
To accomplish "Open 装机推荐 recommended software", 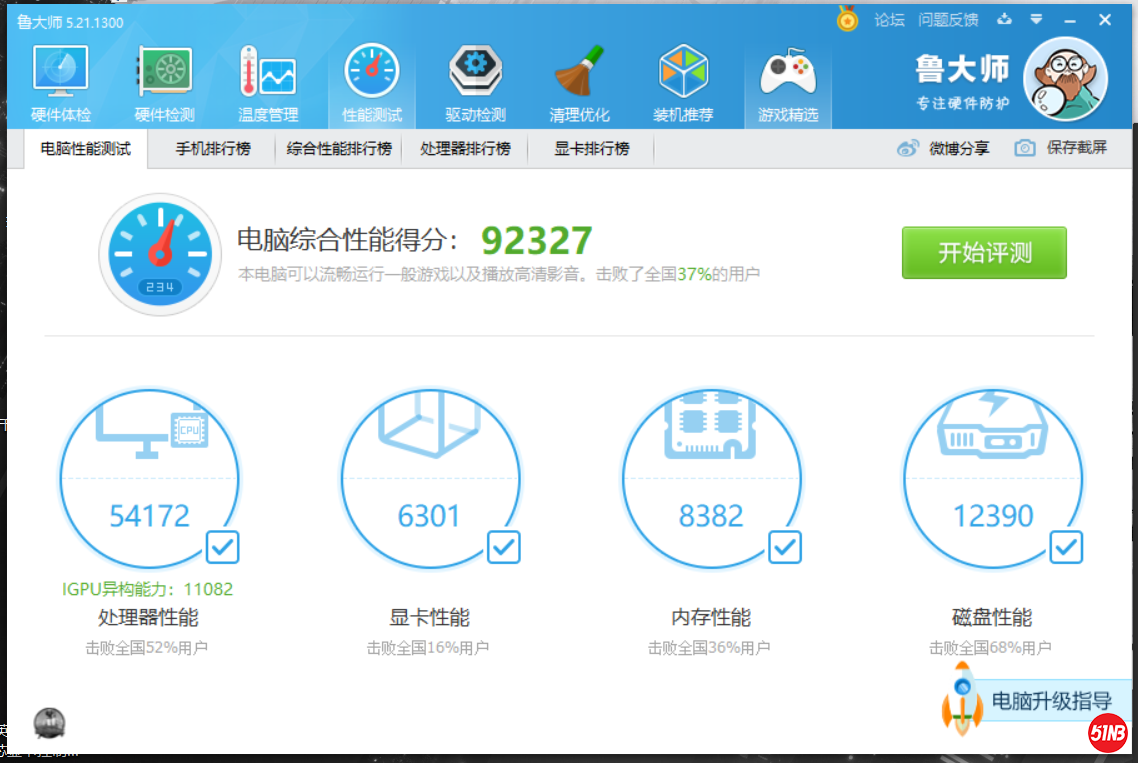I will [683, 84].
